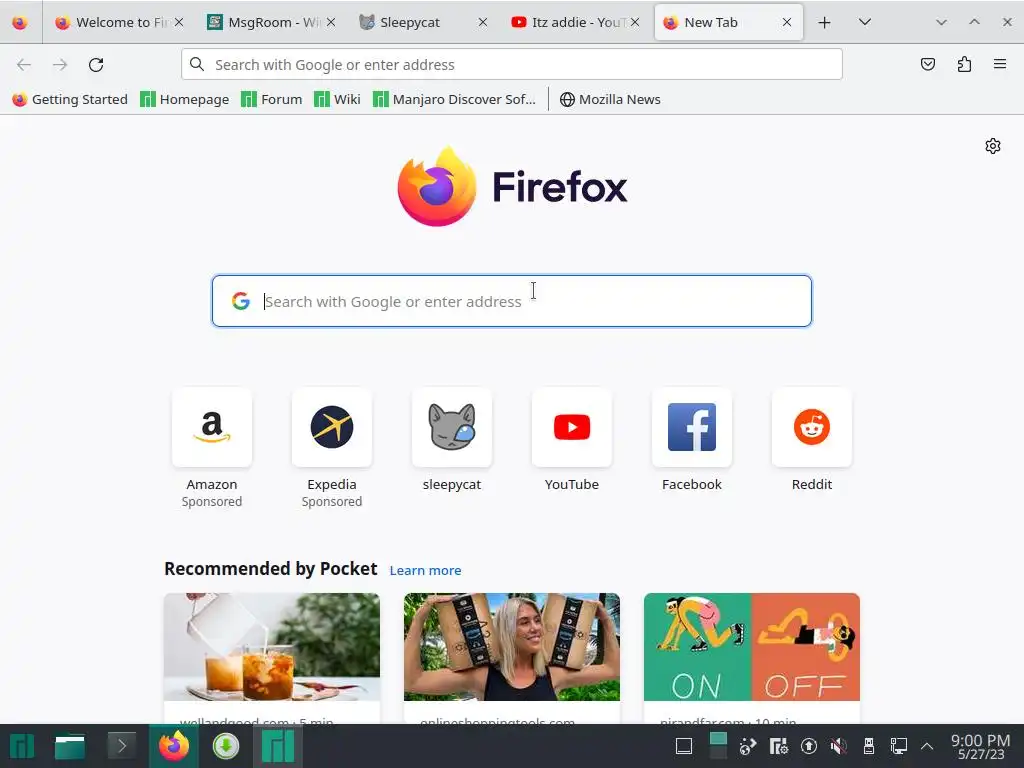Open Wiki bookmark

tap(337, 99)
